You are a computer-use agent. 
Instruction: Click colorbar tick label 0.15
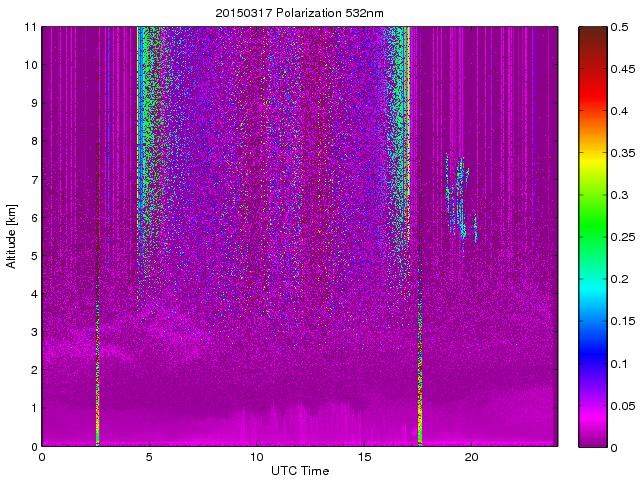[x=623, y=321]
